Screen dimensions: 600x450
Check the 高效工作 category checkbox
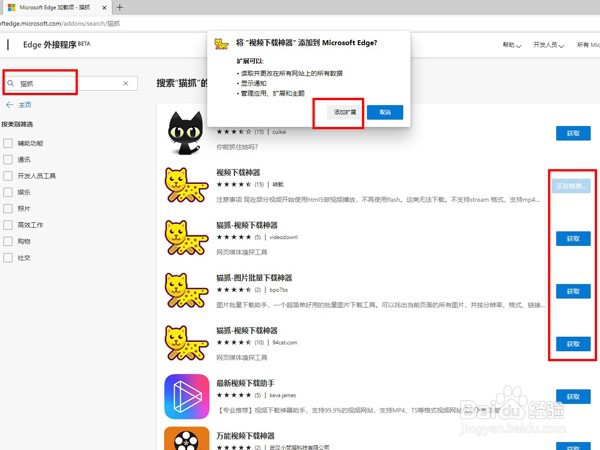8,225
